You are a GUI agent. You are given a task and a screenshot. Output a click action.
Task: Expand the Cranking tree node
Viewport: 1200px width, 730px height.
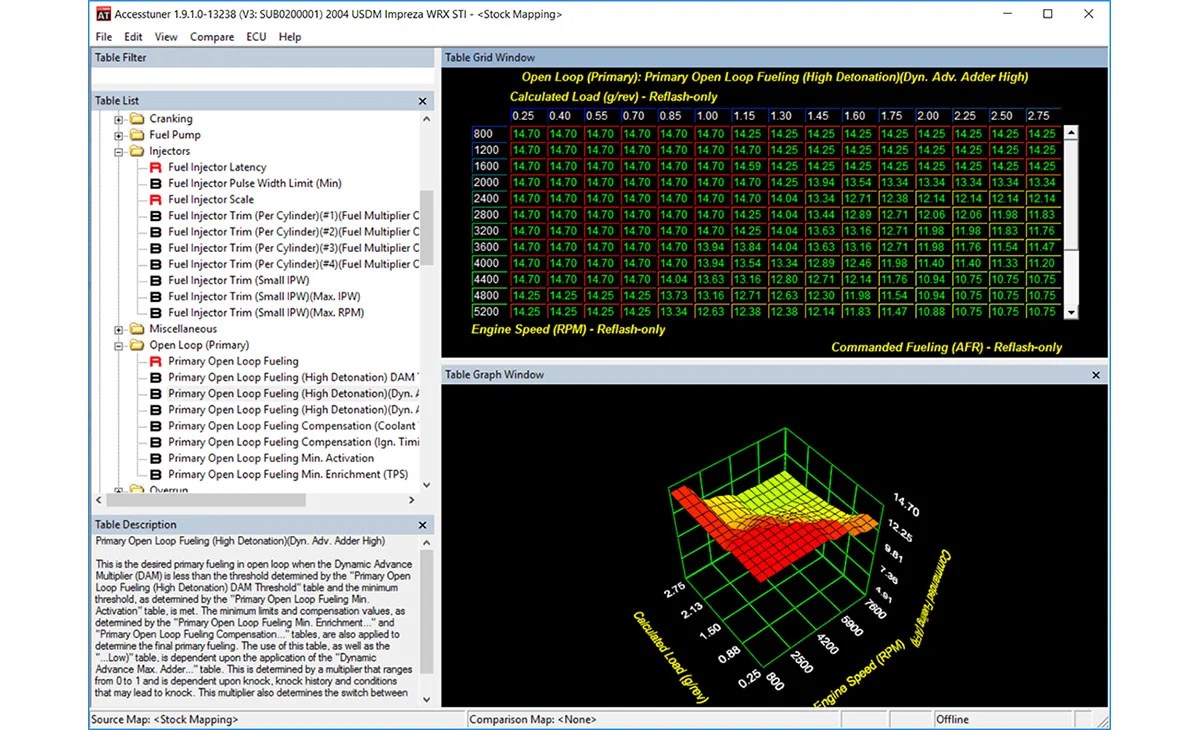click(119, 119)
